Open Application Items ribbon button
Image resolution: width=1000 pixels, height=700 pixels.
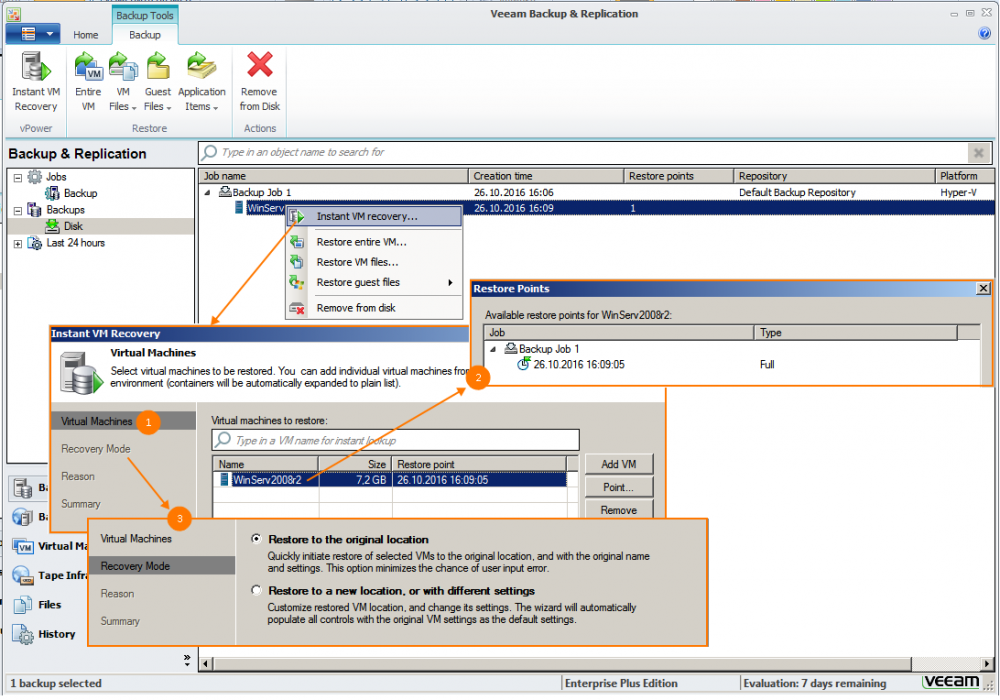click(202, 83)
